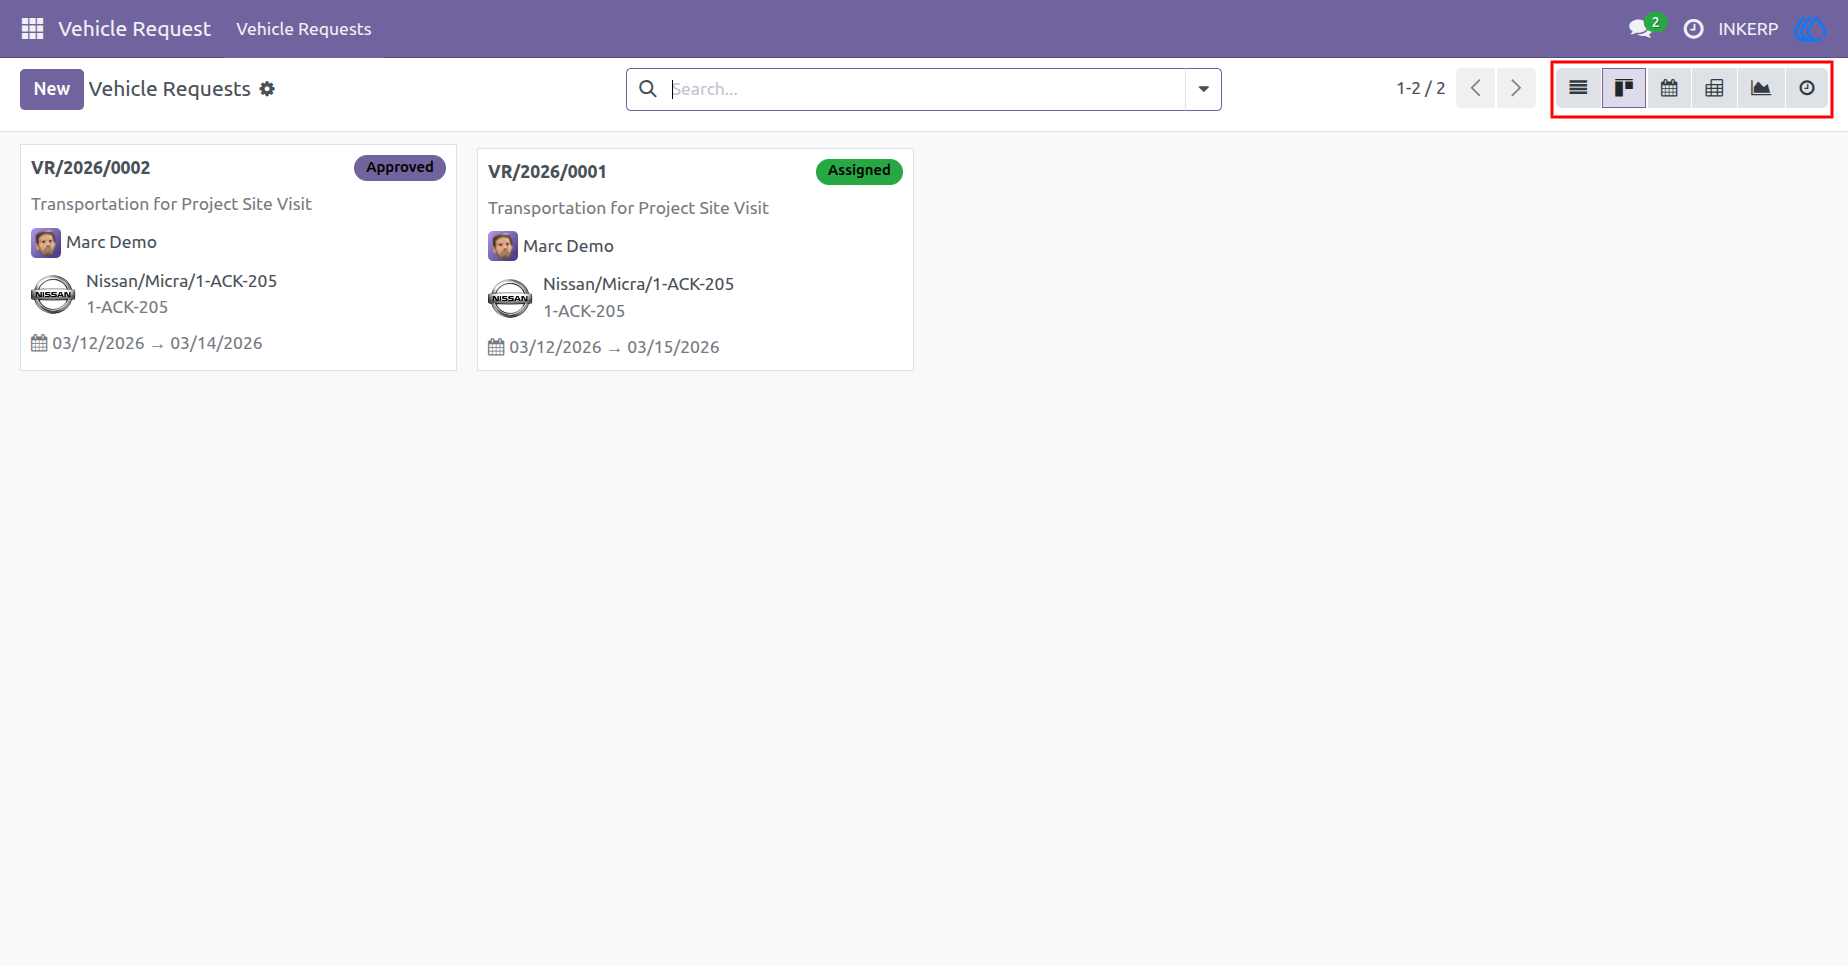Click the Assigned status badge

coord(859,171)
